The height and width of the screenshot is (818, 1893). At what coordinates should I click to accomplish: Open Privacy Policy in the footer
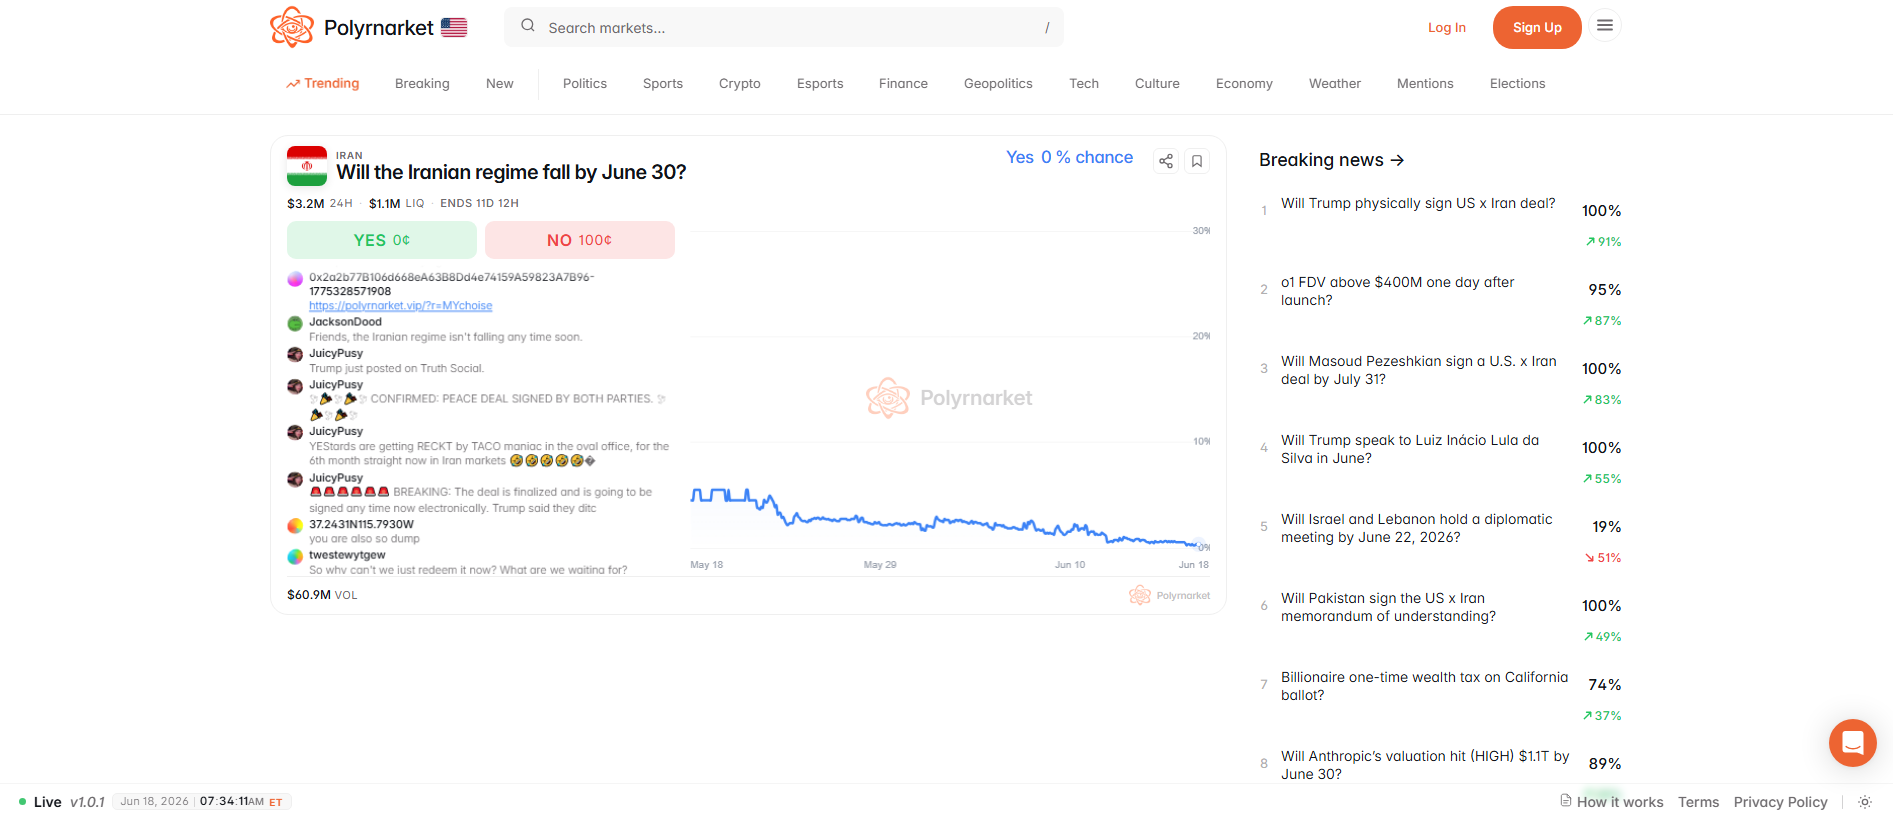pos(1780,802)
